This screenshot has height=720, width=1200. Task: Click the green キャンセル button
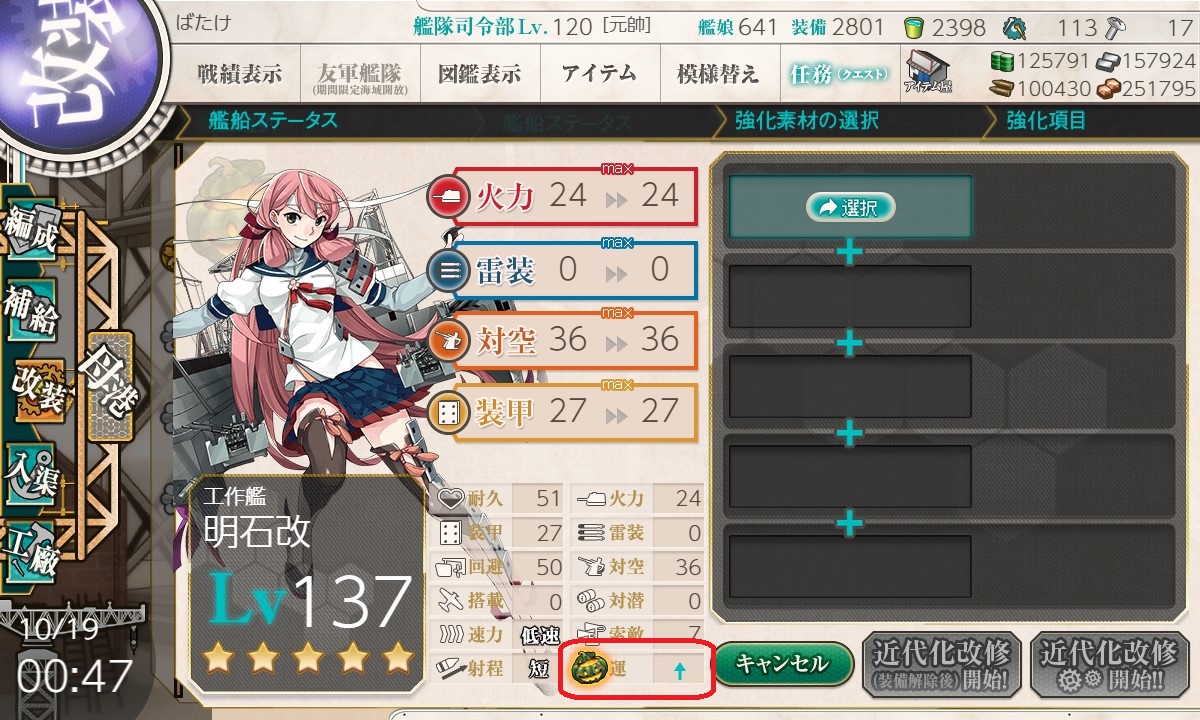point(783,663)
